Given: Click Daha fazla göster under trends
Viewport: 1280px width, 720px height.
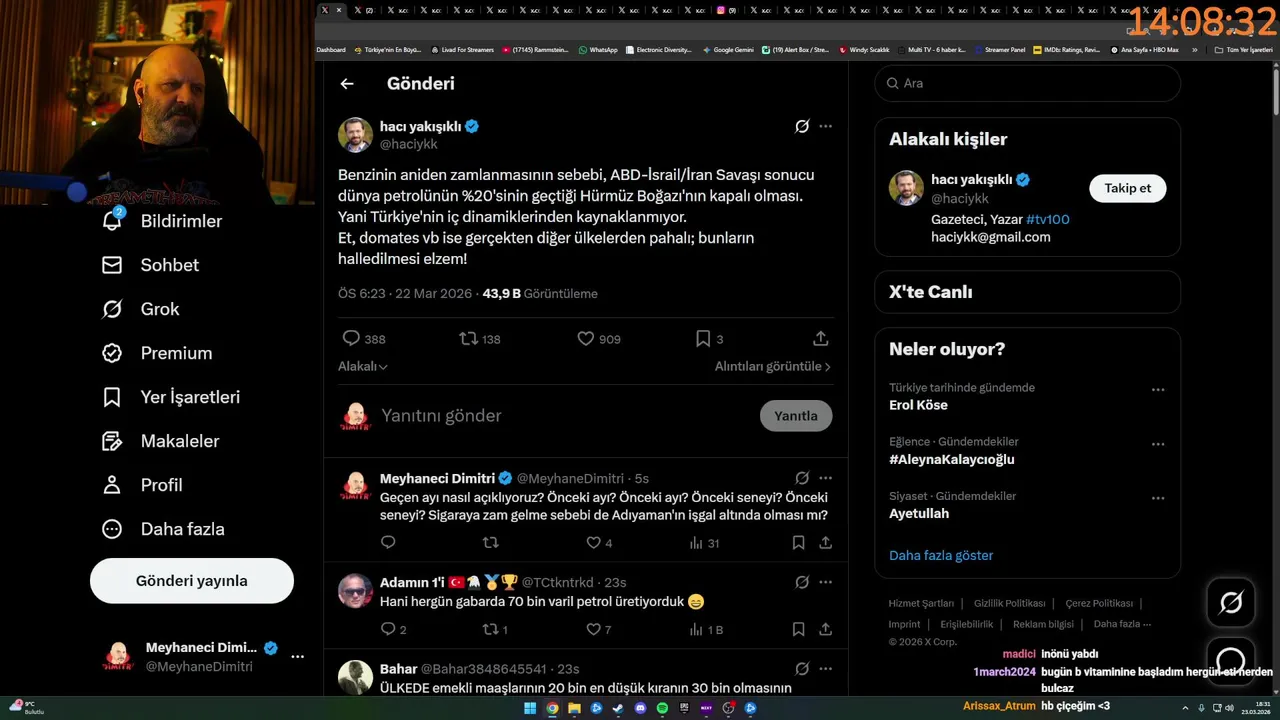Looking at the screenshot, I should (x=941, y=555).
